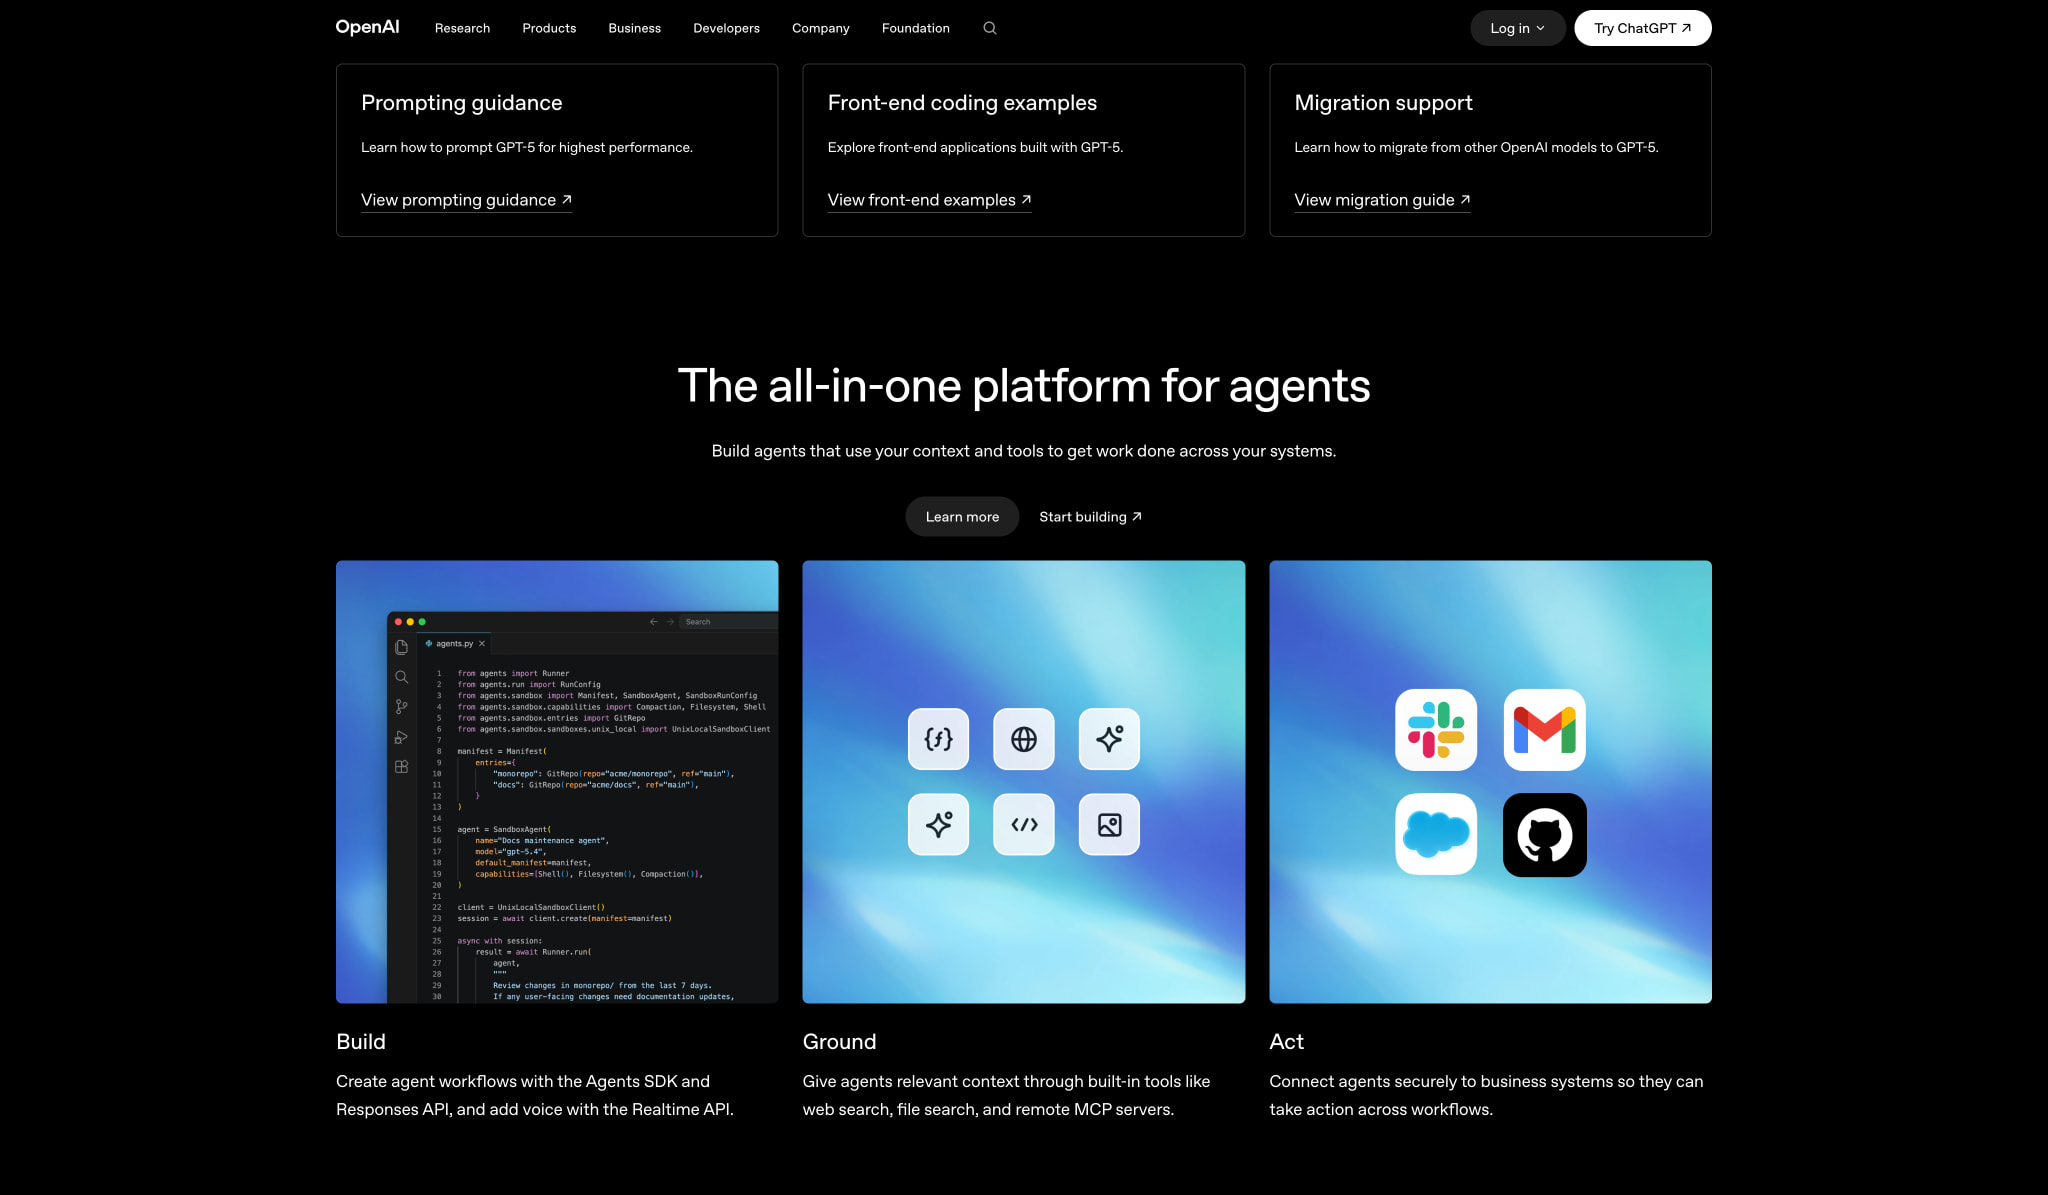Click the search icon in editor sidebar
This screenshot has width=2048, height=1195.
click(401, 677)
